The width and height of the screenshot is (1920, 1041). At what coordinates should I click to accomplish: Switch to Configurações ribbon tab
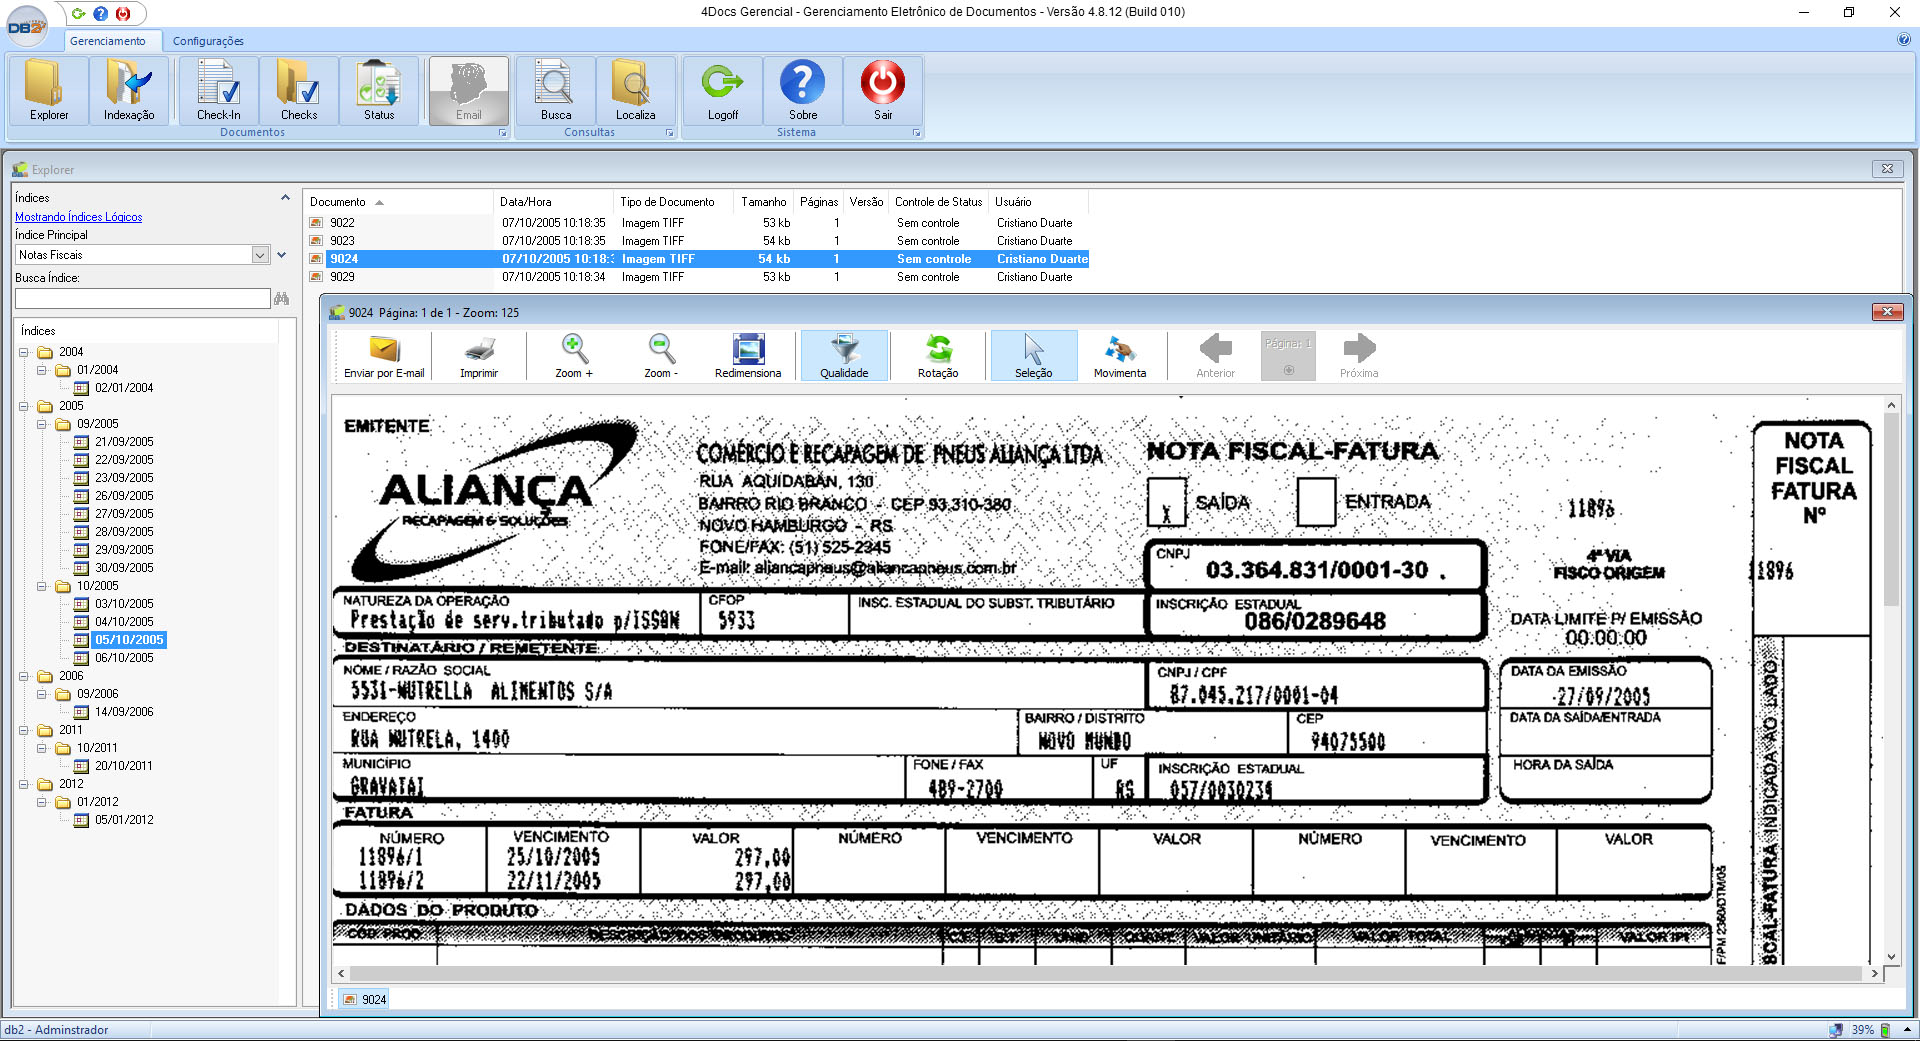208,41
